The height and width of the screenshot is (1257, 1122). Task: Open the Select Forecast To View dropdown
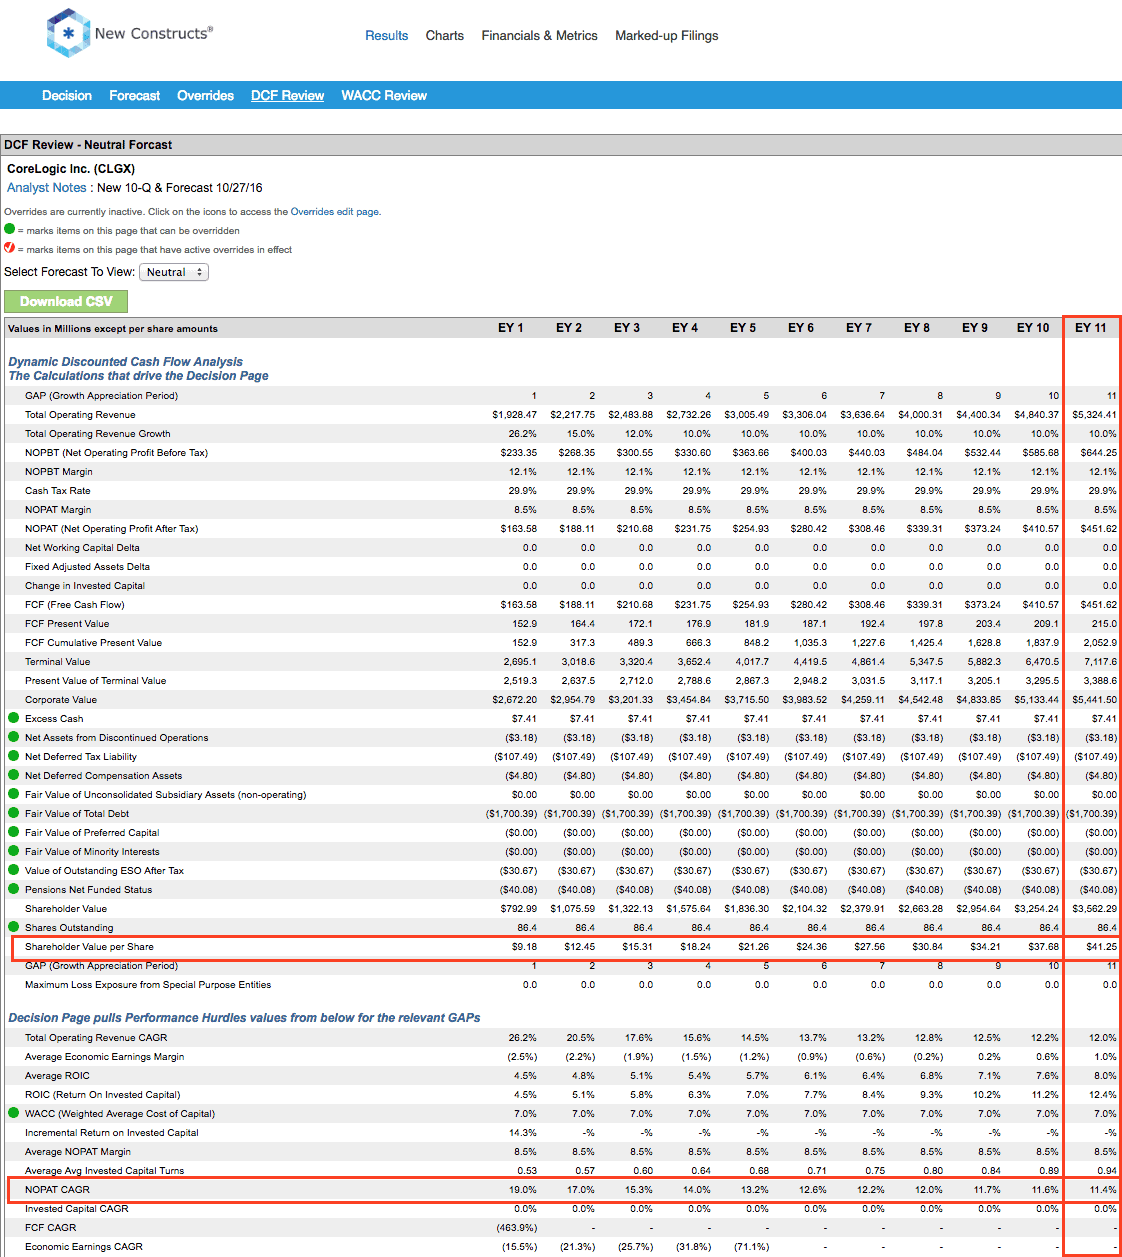[174, 272]
